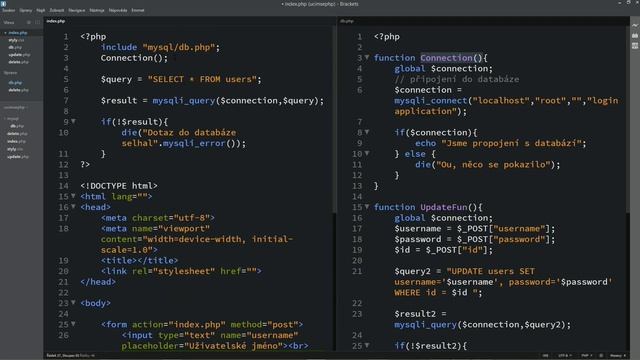
Task: Click the "SELECT * FROM users" string
Action: click(202, 79)
